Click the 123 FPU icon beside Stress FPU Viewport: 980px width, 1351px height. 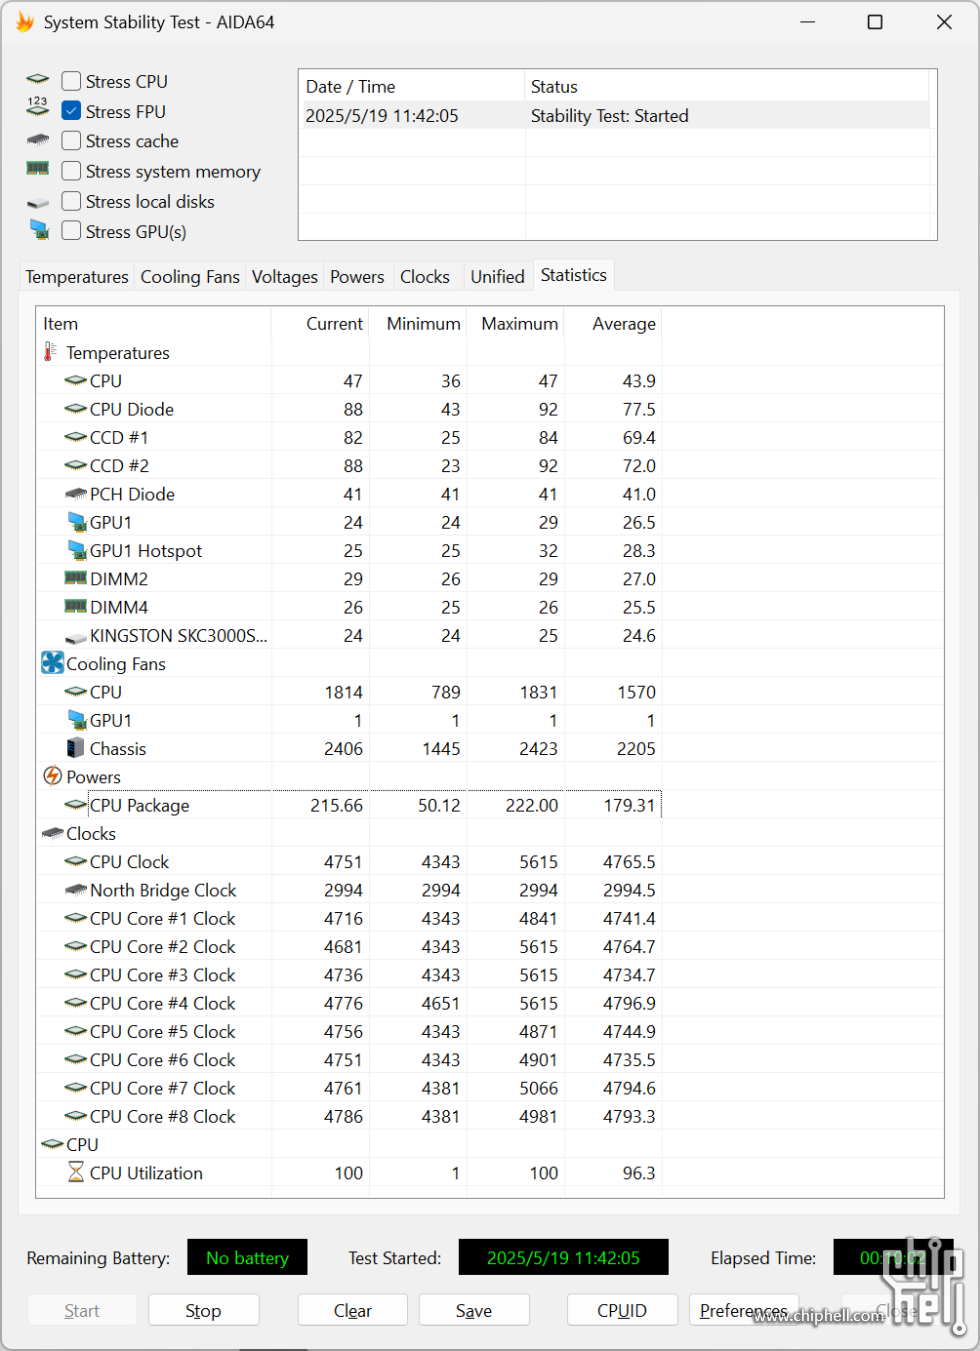38,106
